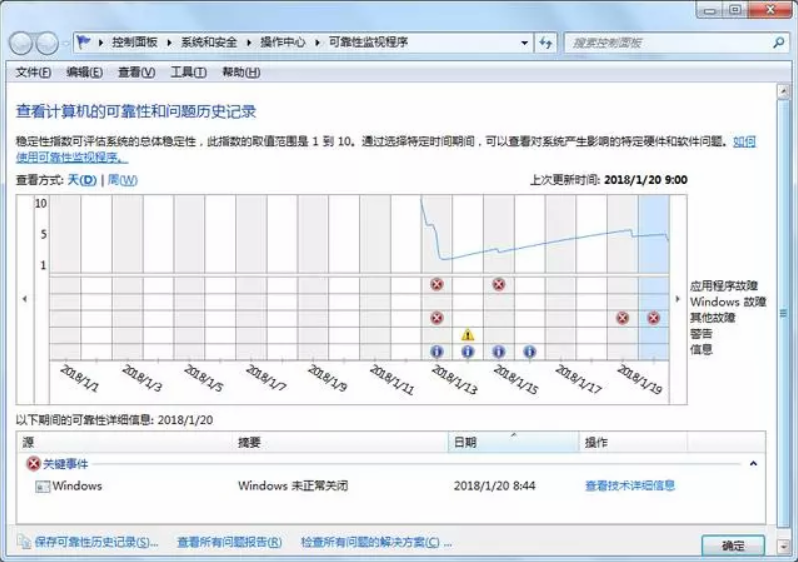The image size is (798, 562).
Task: Open the 查看(V) menu
Action: (136, 72)
